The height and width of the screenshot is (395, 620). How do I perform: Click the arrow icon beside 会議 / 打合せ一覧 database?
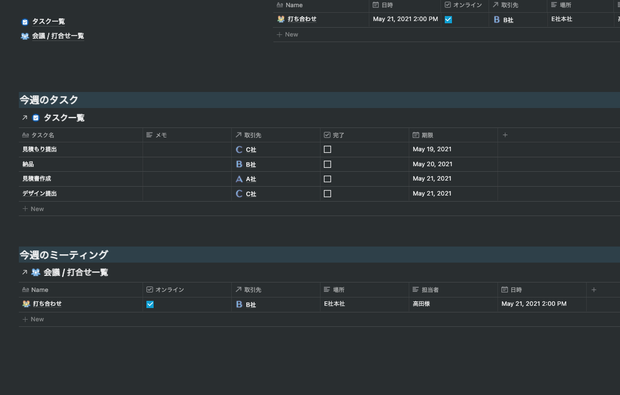25,272
